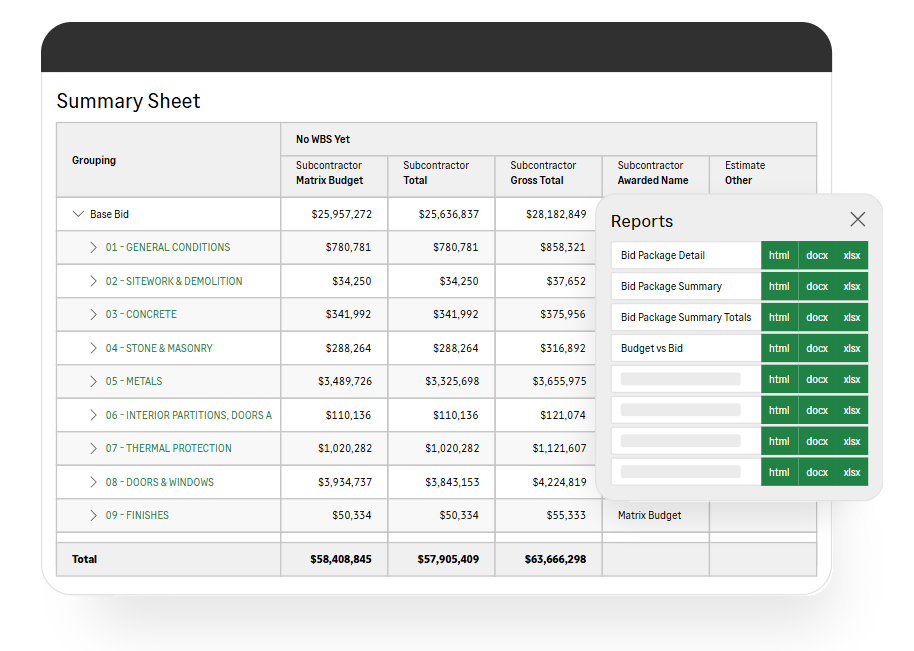Download Budget vs Bid as docx
This screenshot has width=914, height=651.
click(816, 348)
